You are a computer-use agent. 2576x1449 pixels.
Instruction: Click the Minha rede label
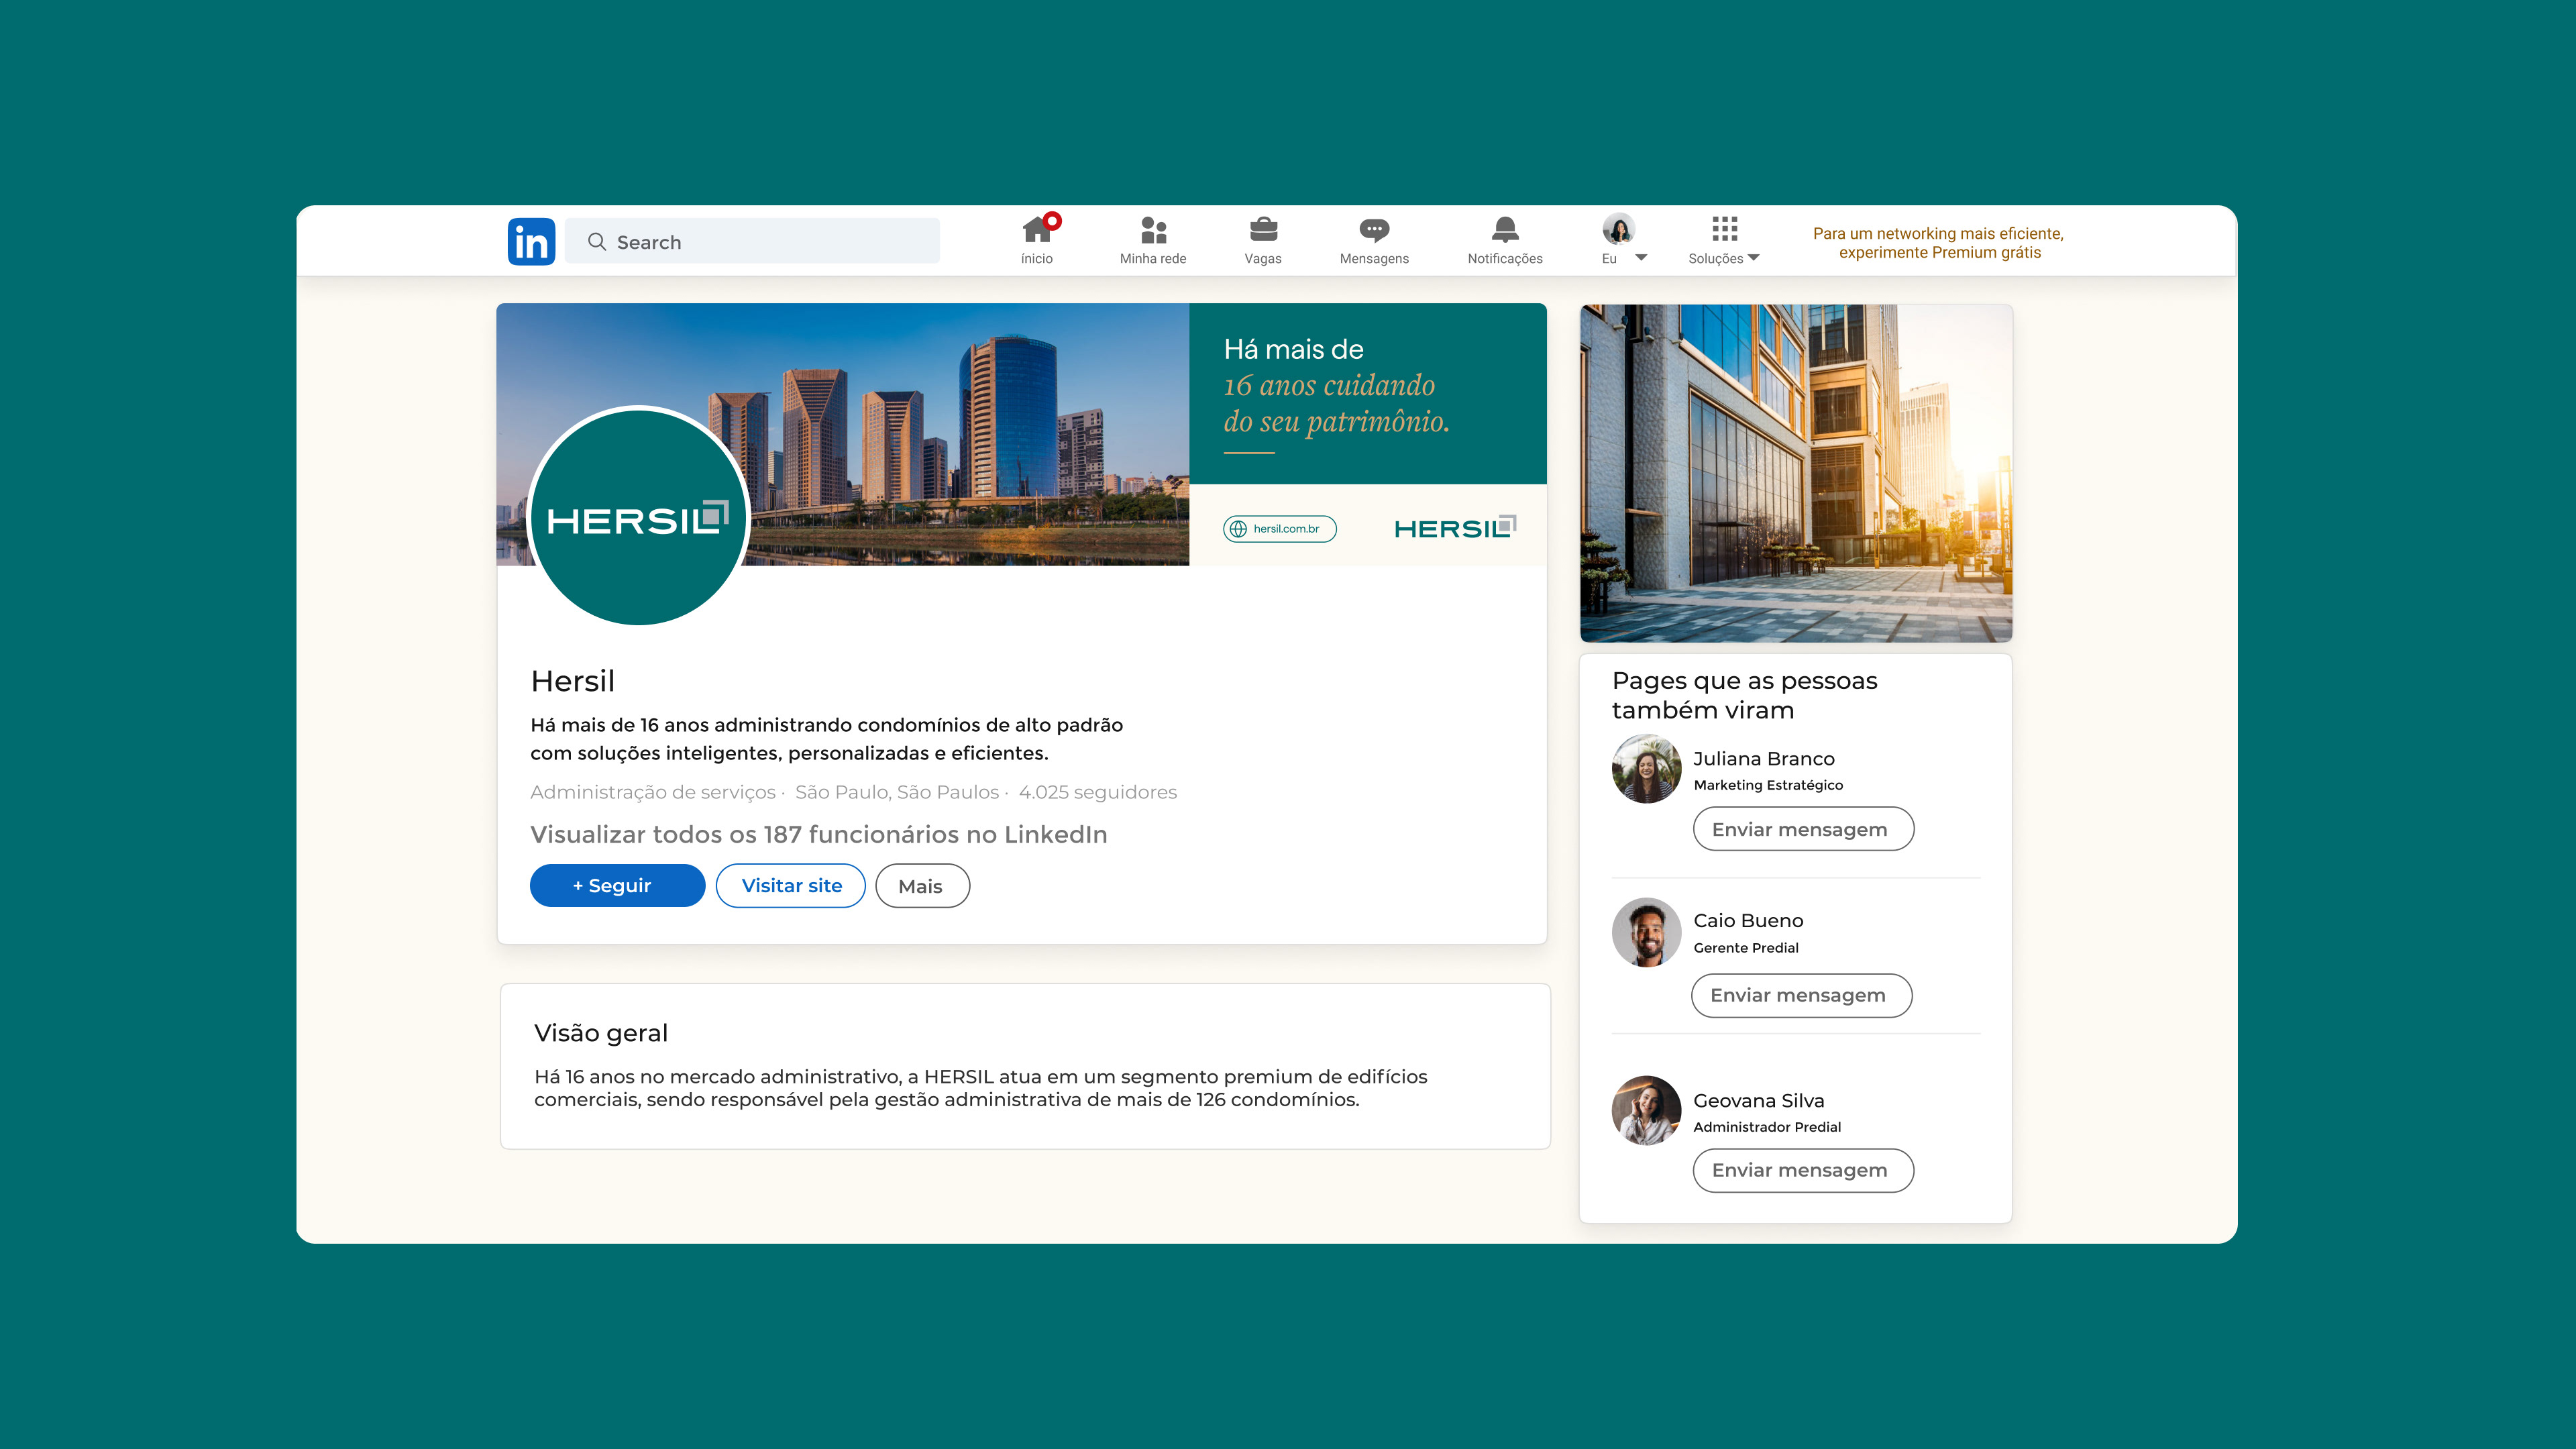[x=1153, y=259]
